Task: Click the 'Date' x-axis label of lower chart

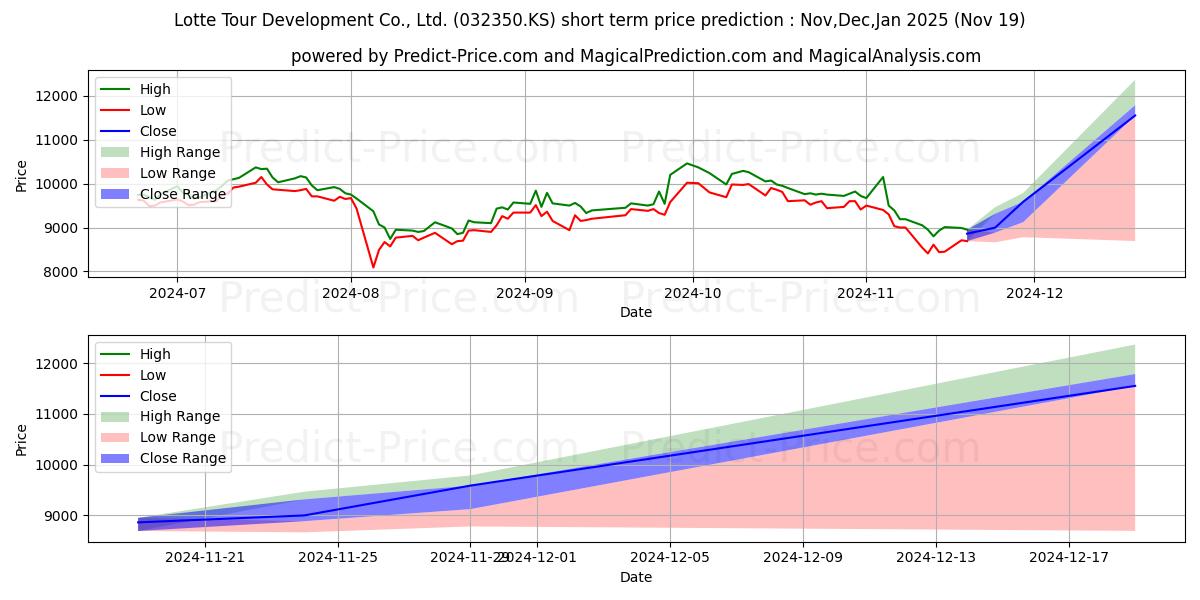Action: coord(636,577)
